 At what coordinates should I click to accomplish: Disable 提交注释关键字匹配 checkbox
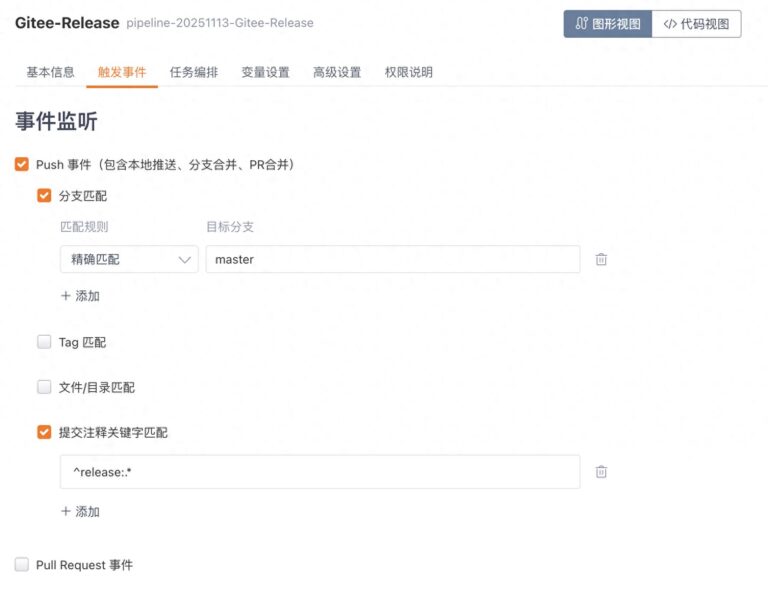(44, 432)
